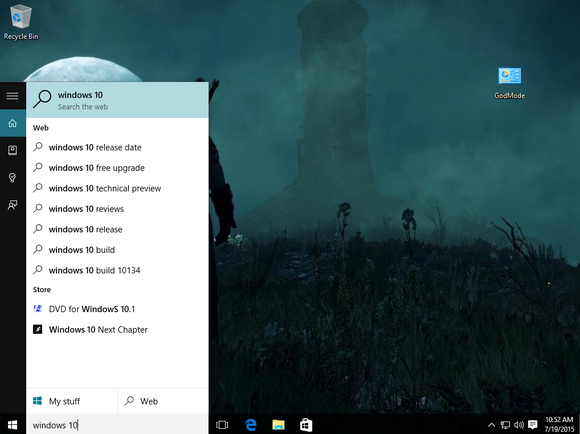Image resolution: width=580 pixels, height=434 pixels.
Task: Go to Cortana Home in sidebar
Action: 13,123
